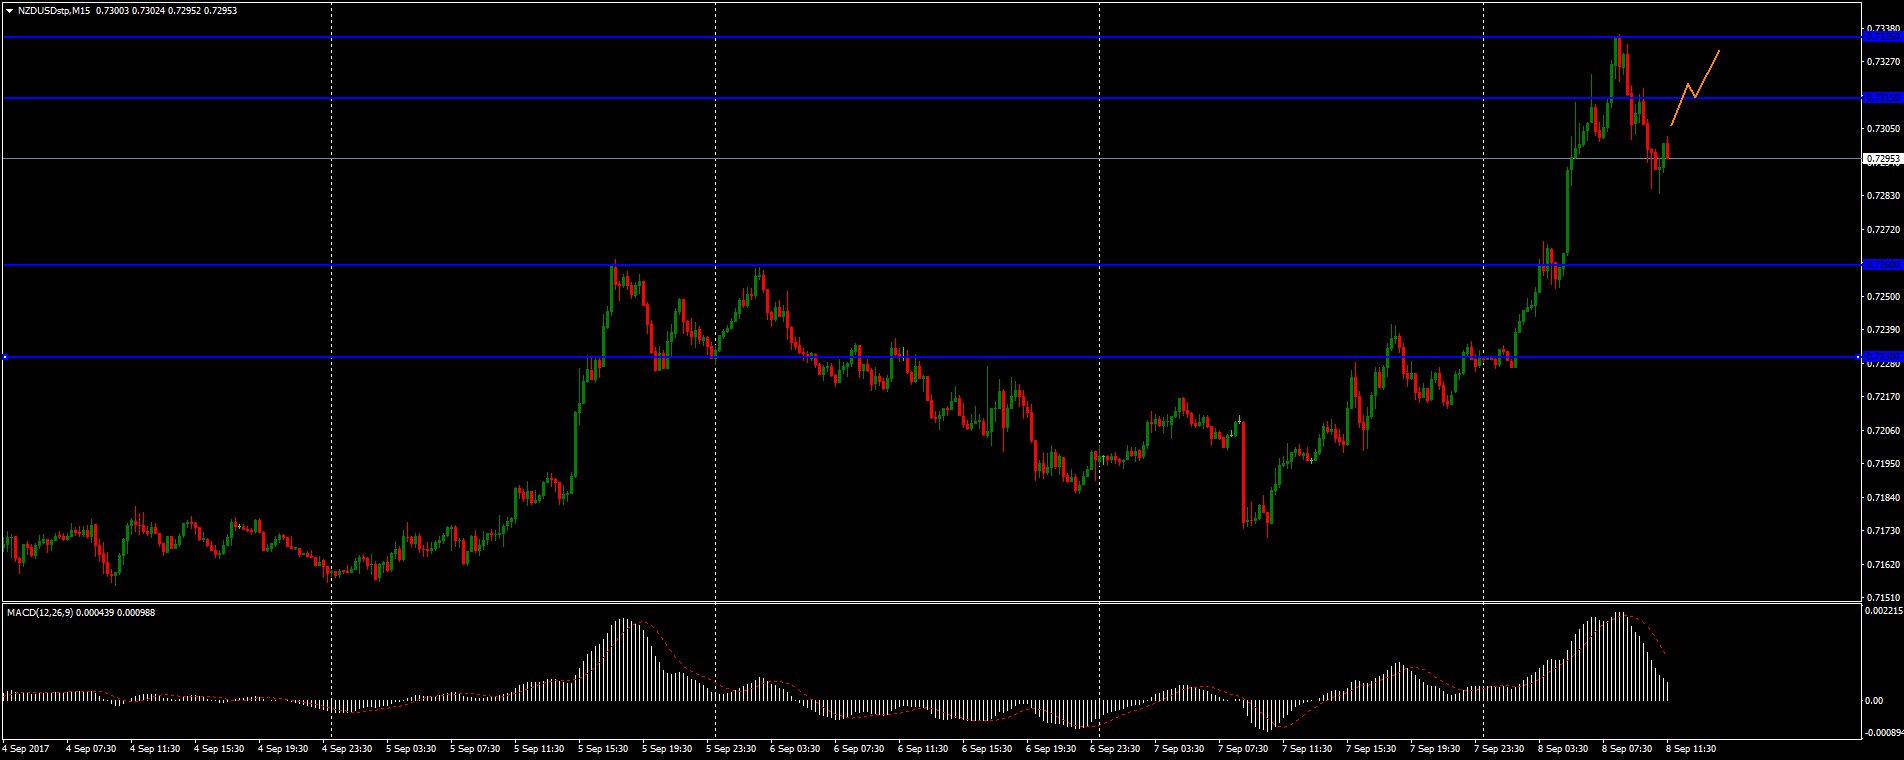Click the 0.71620 price axis label

coord(1882,565)
